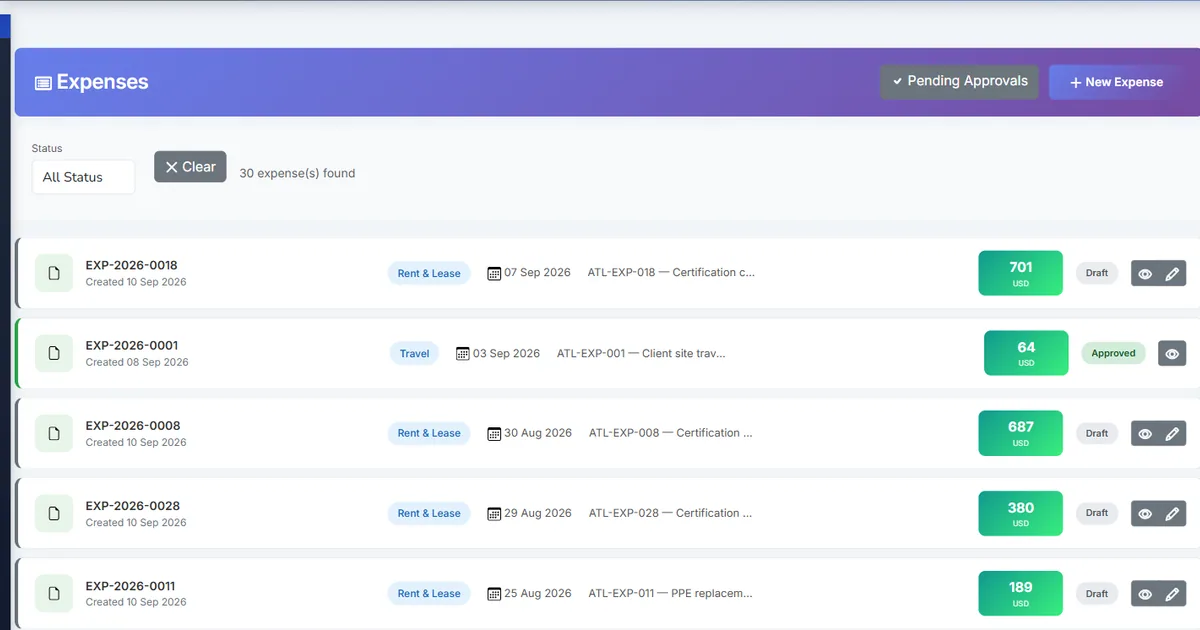Click the calendar icon beside 07 Sep 2026
Viewport: 1200px width, 630px height.
coord(494,273)
